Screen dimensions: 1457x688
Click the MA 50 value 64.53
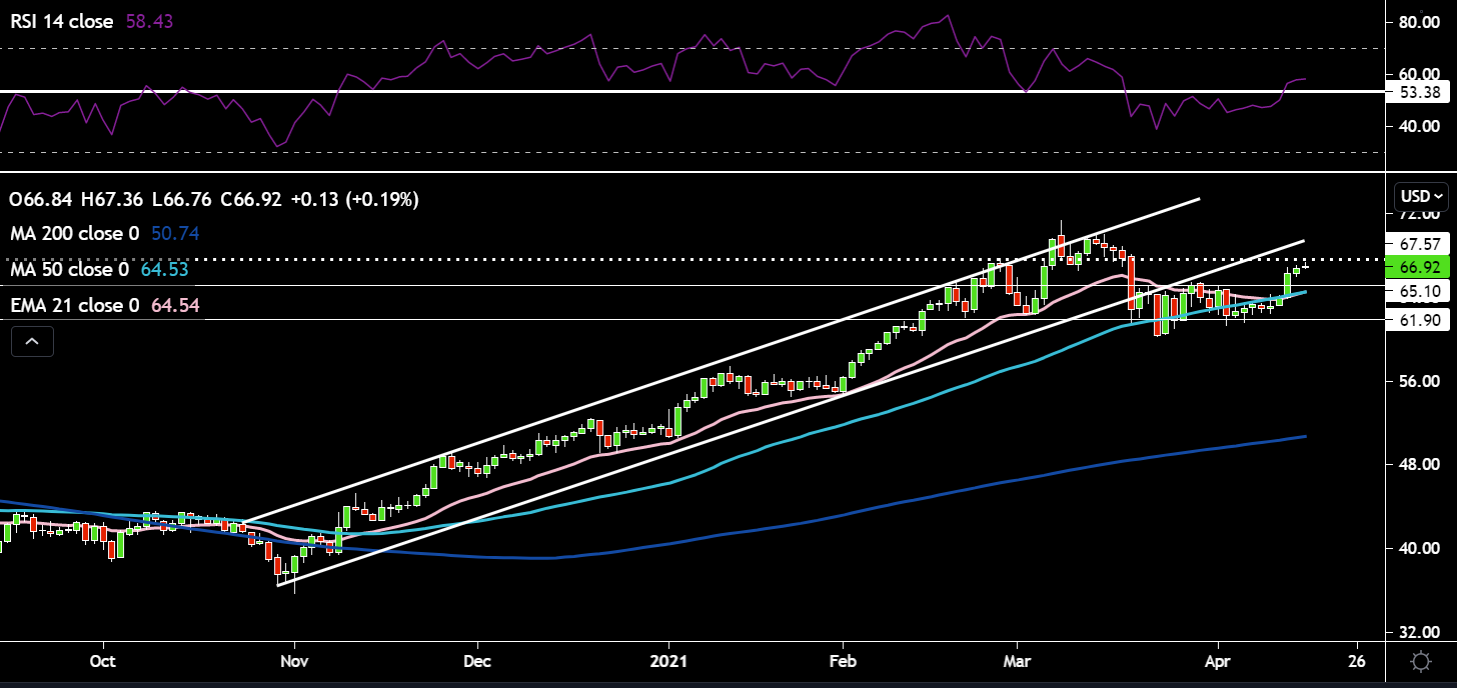point(164,270)
